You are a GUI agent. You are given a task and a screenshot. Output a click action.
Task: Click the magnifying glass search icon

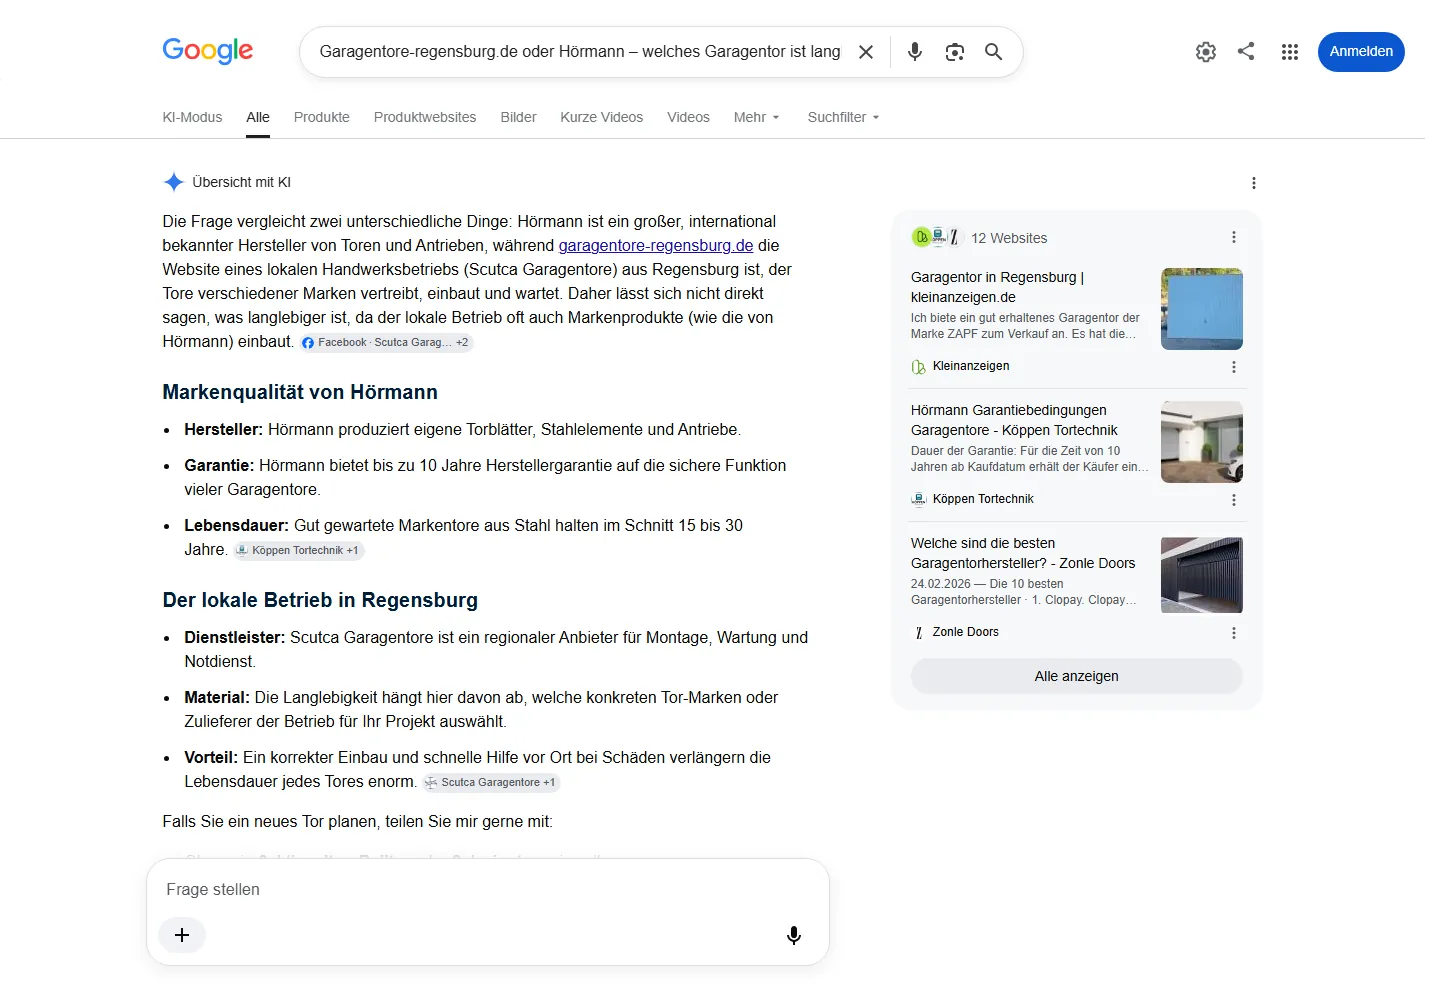coord(993,52)
